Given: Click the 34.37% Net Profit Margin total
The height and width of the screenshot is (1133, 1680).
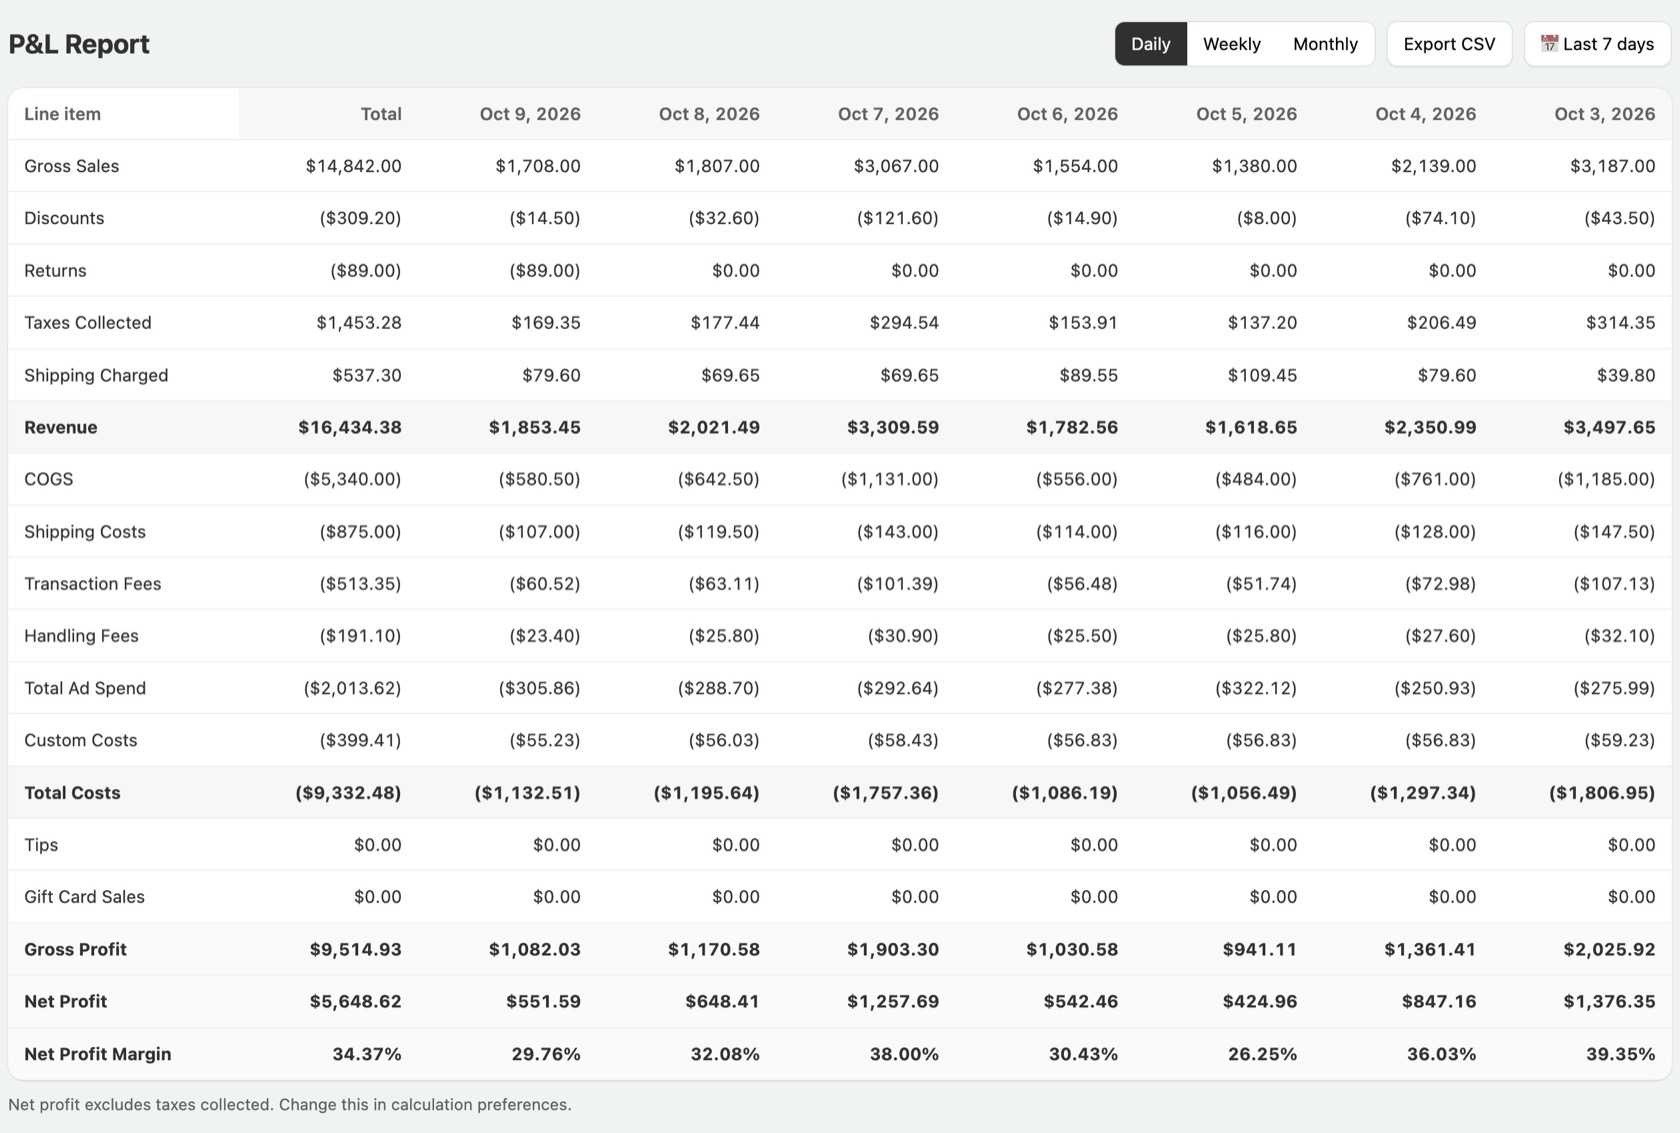Looking at the screenshot, I should point(367,1054).
